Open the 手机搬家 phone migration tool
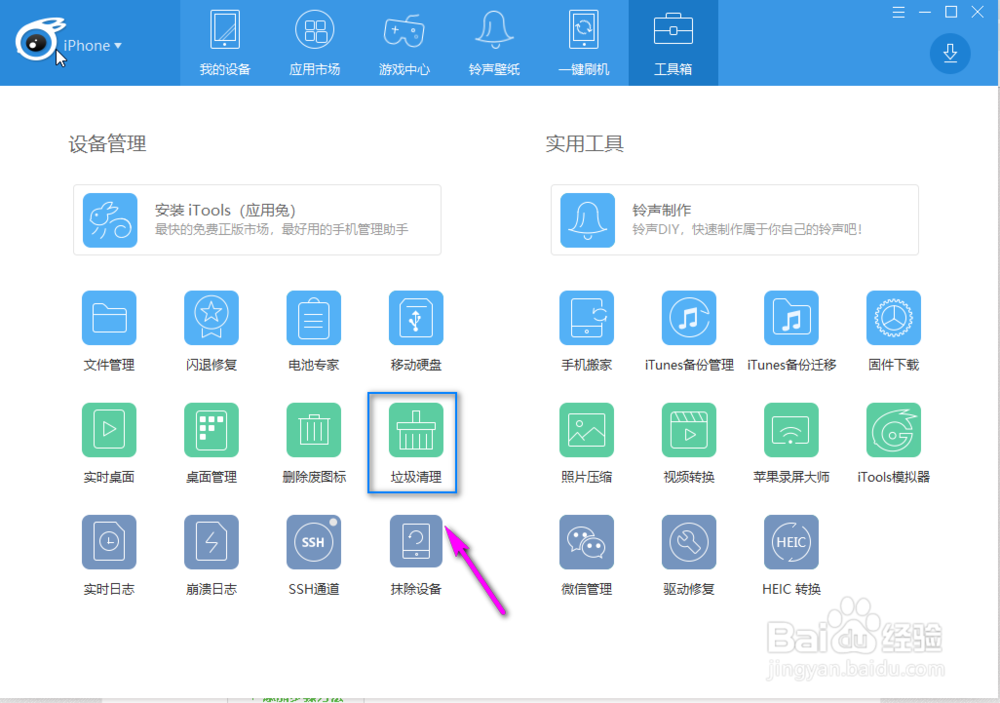Viewport: 1000px width, 703px height. [x=586, y=318]
